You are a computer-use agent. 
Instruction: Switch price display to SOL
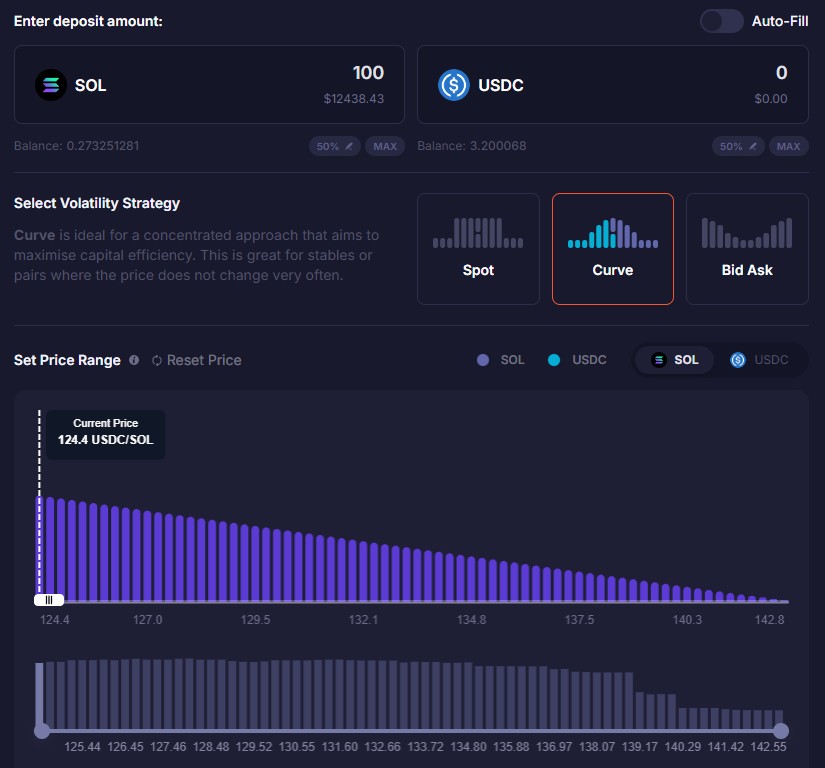click(x=675, y=360)
